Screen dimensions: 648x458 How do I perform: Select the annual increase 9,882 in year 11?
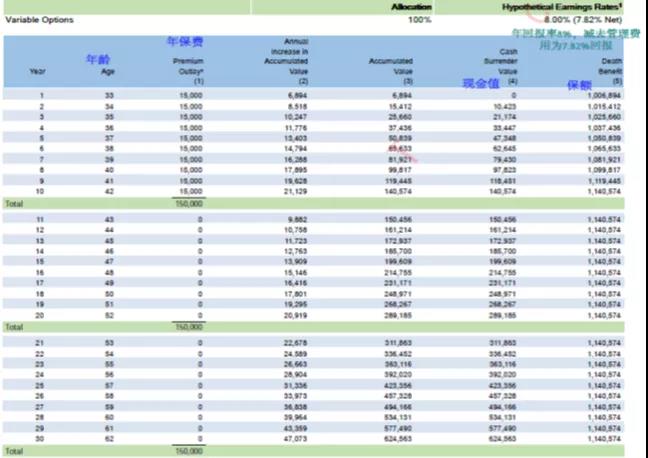295,217
